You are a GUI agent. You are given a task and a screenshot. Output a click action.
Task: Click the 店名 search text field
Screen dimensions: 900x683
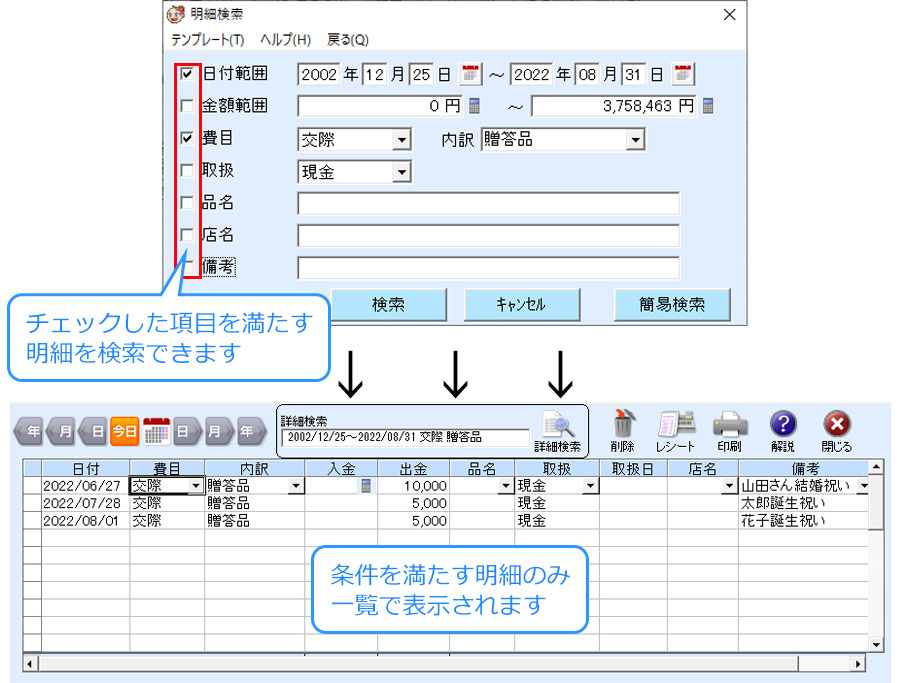coord(488,236)
